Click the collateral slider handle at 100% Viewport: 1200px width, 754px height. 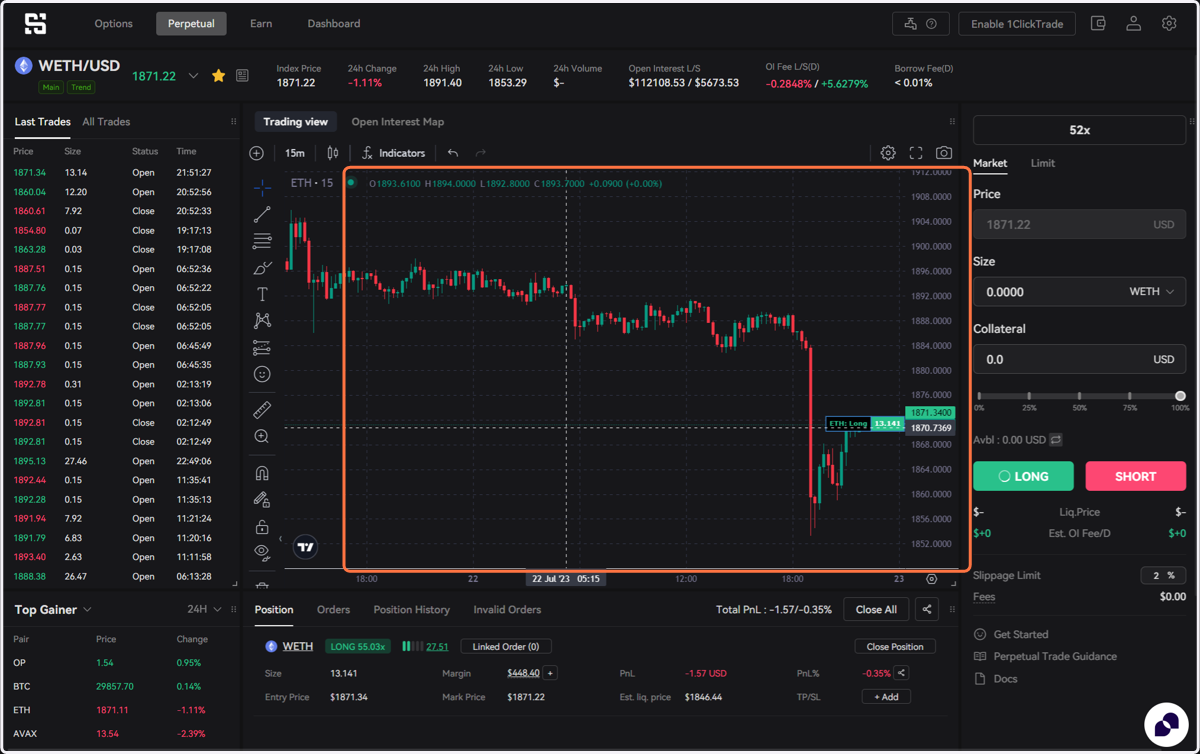[x=1180, y=396]
